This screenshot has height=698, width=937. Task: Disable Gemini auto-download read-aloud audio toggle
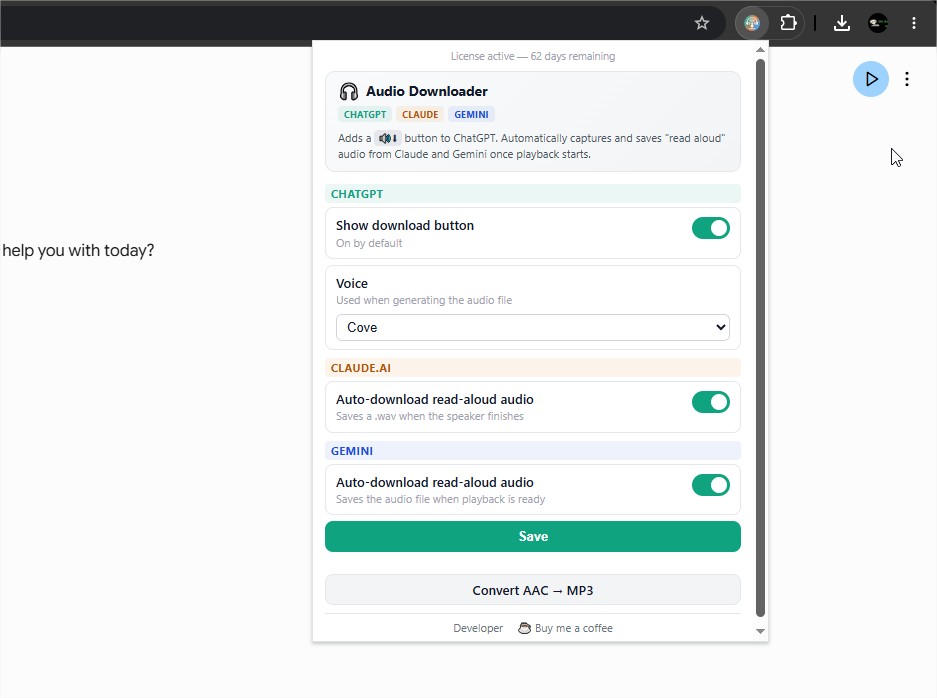click(x=711, y=485)
